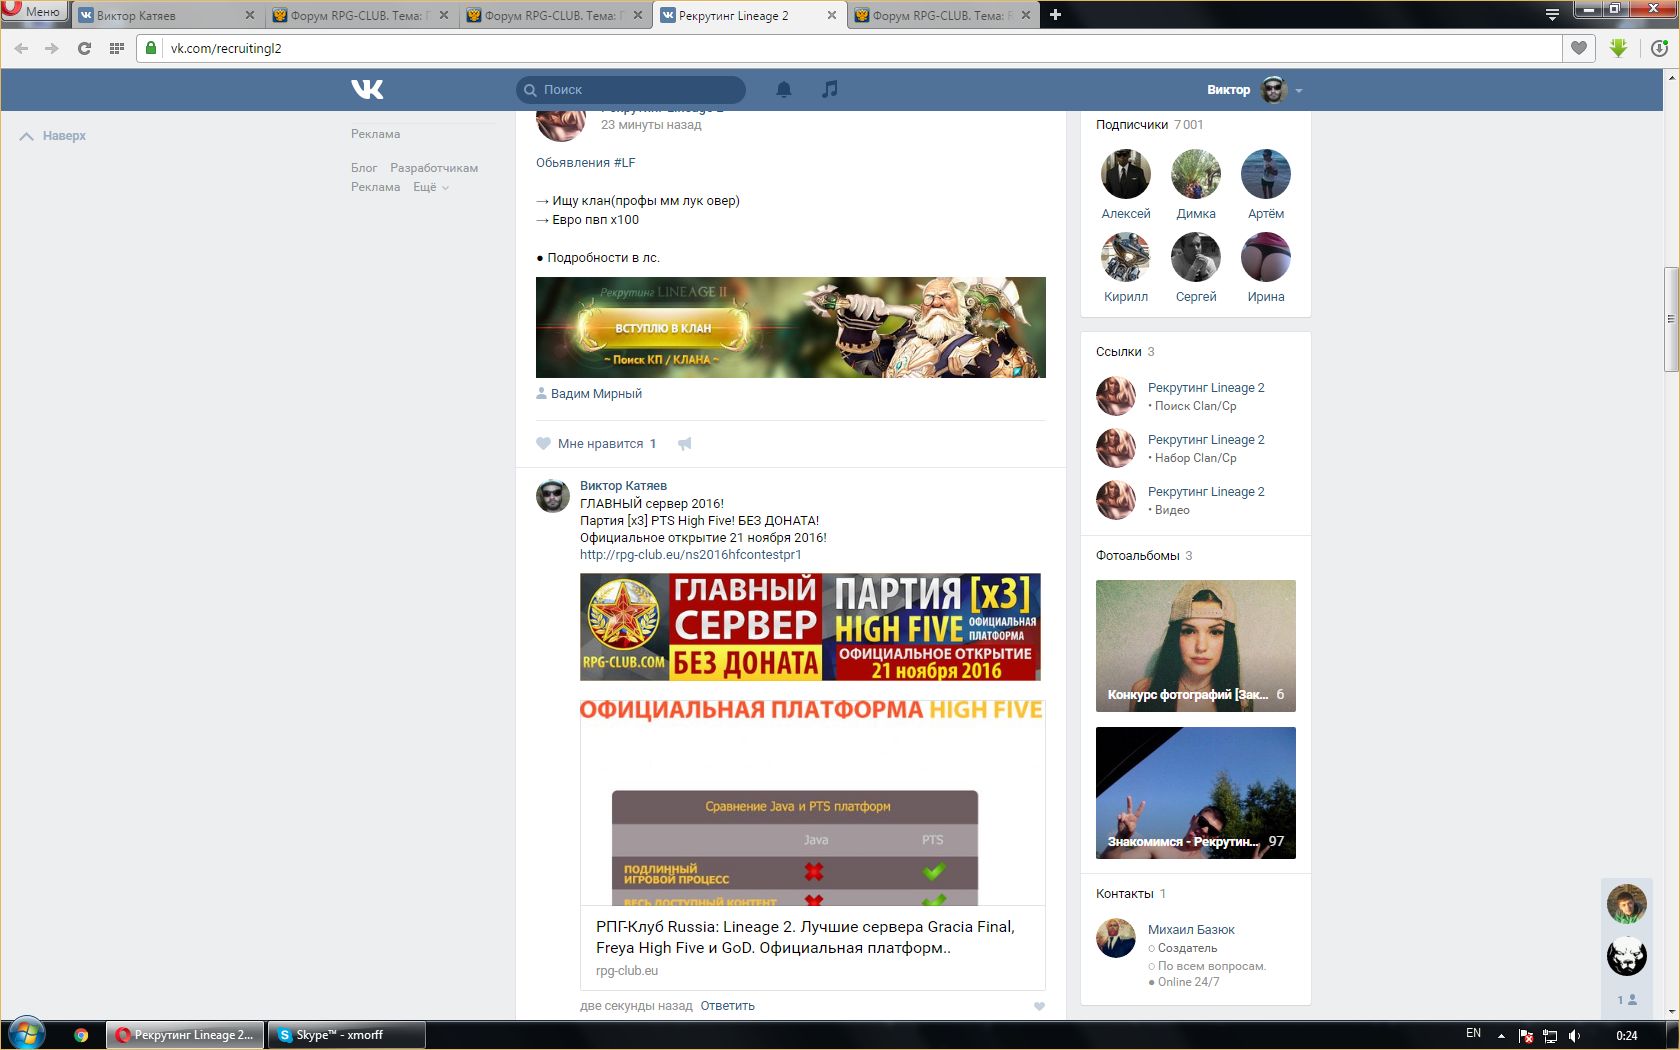The width and height of the screenshot is (1680, 1050).
Task: Reload the page with refresh icon
Action: tap(84, 48)
